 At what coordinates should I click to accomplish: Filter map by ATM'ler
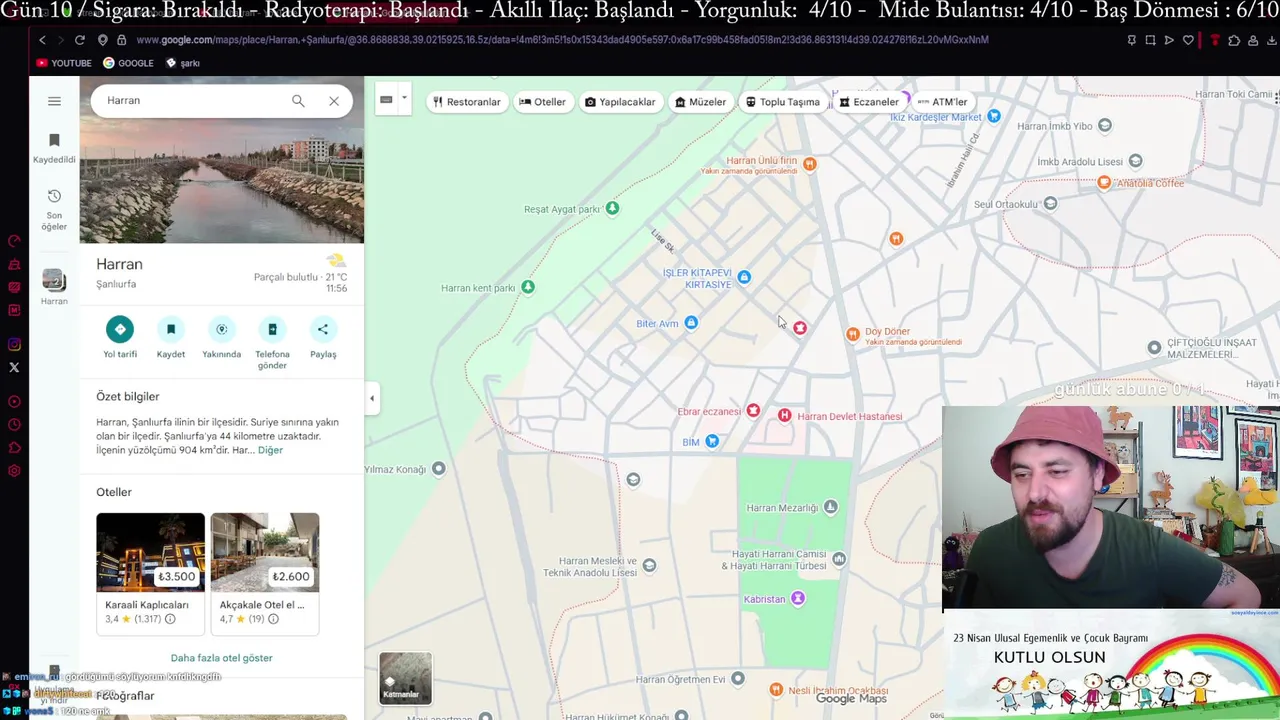point(942,102)
